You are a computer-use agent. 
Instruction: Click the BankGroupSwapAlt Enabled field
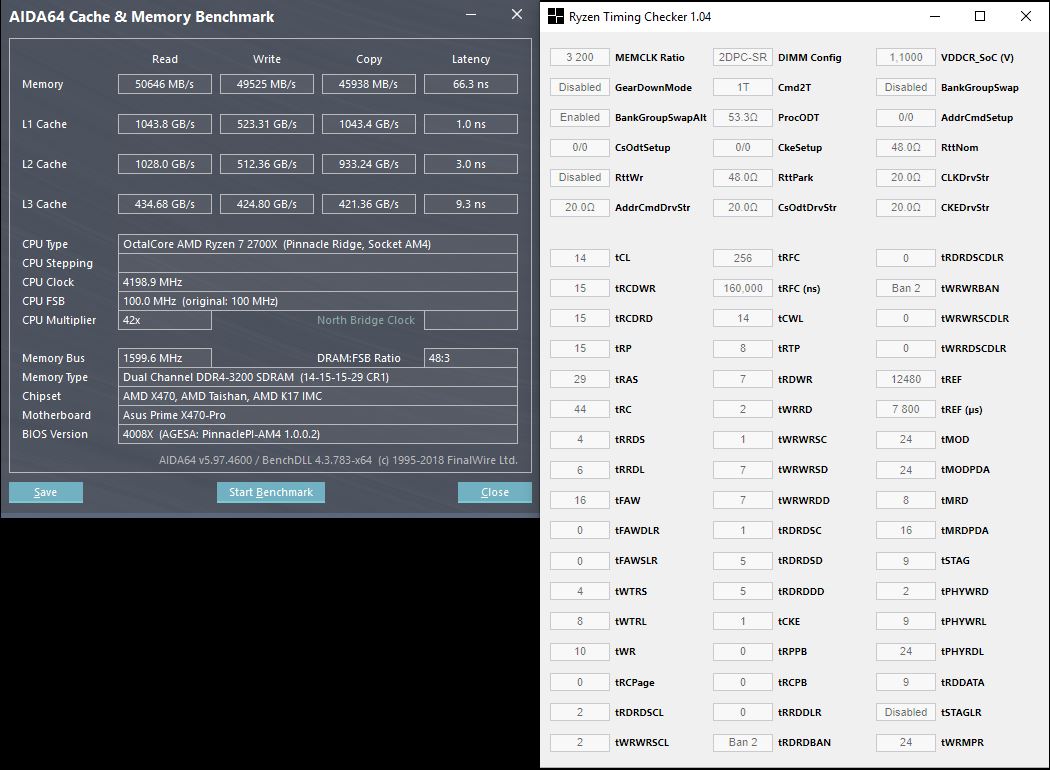coord(580,117)
